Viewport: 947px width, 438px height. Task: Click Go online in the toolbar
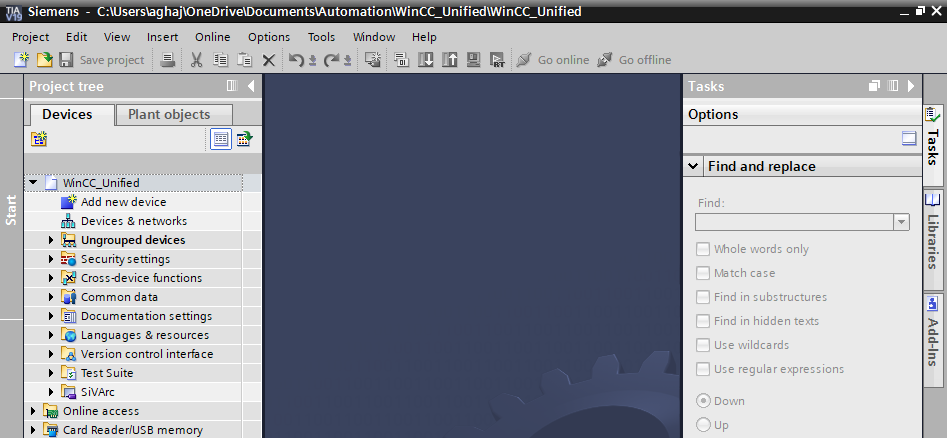[553, 59]
